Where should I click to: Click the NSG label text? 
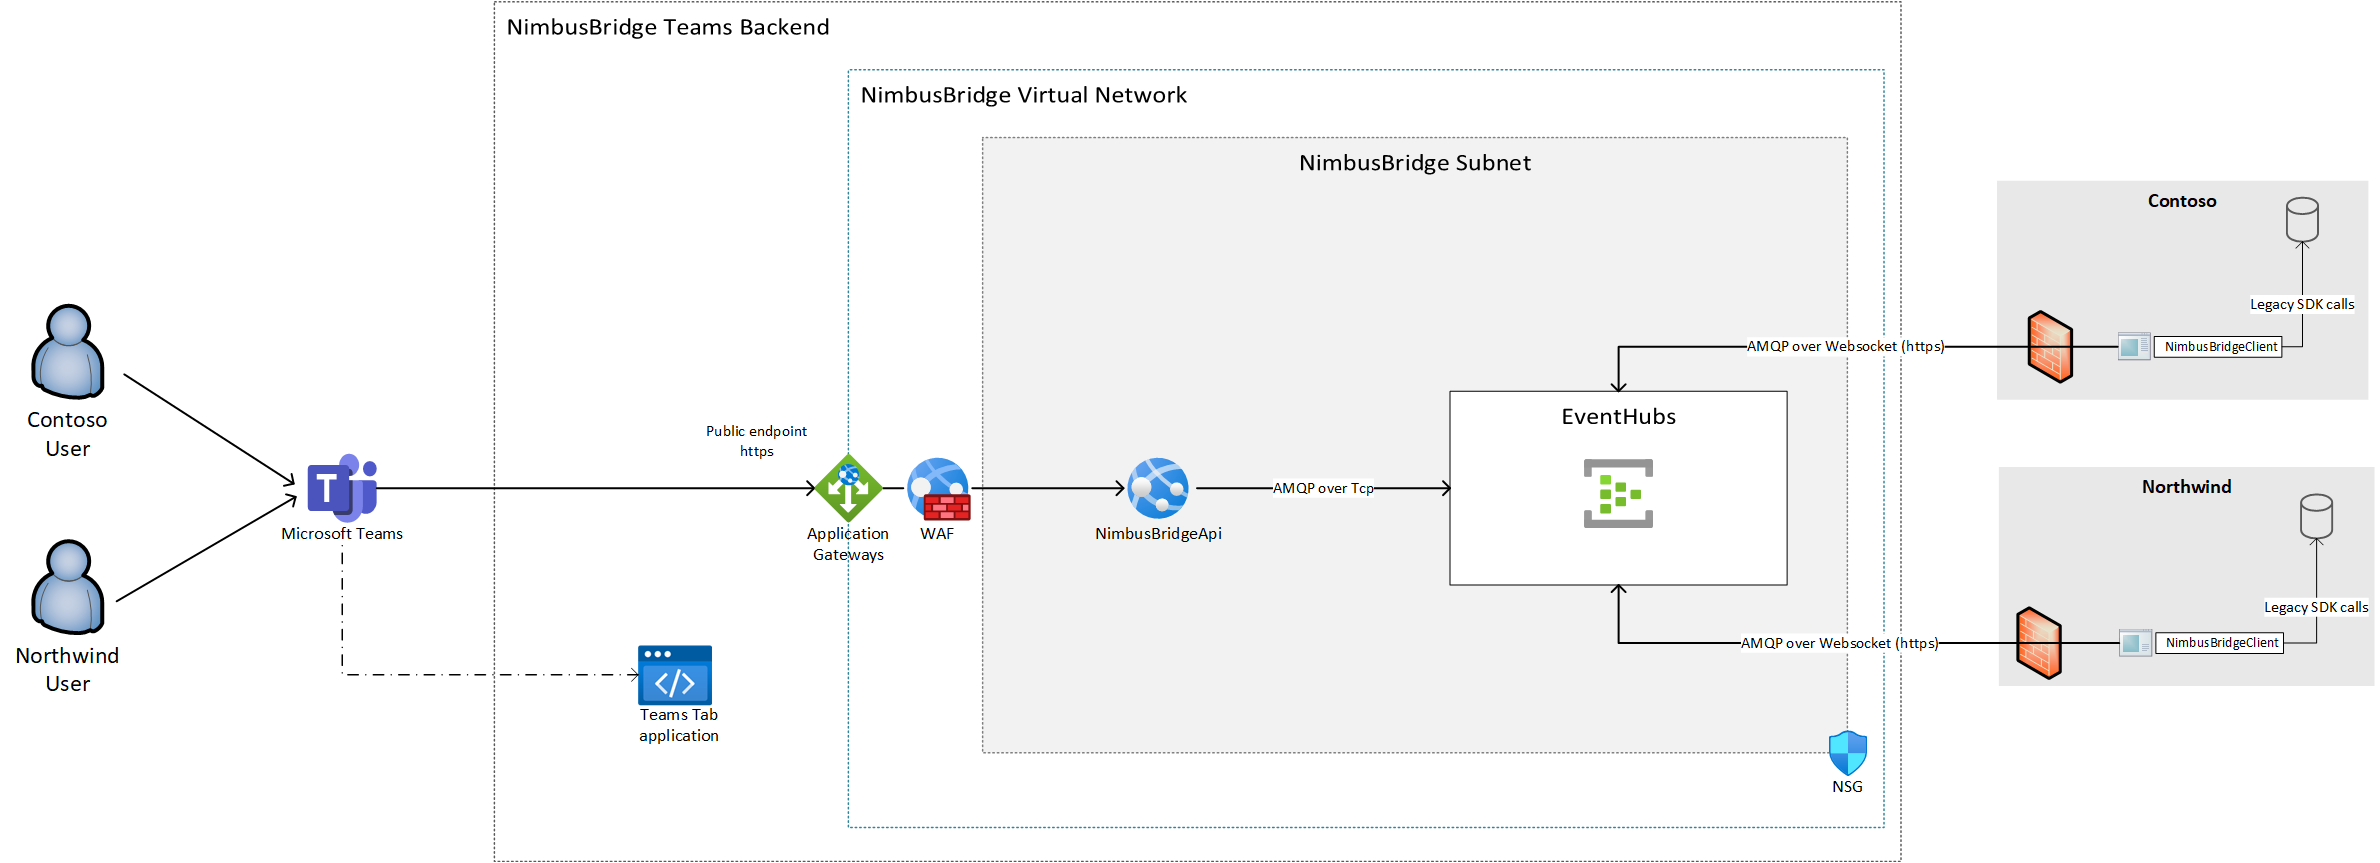point(1847,787)
